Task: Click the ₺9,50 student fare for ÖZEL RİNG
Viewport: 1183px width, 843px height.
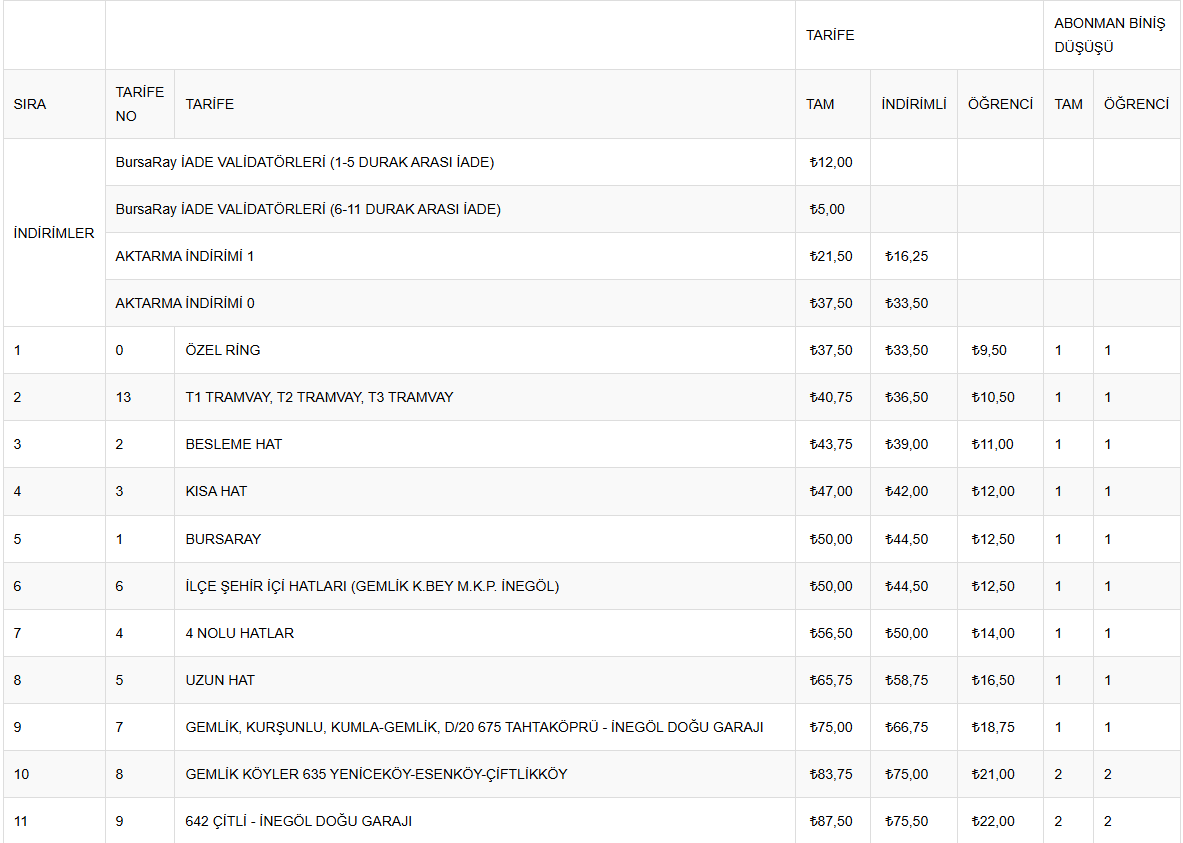Action: [989, 350]
